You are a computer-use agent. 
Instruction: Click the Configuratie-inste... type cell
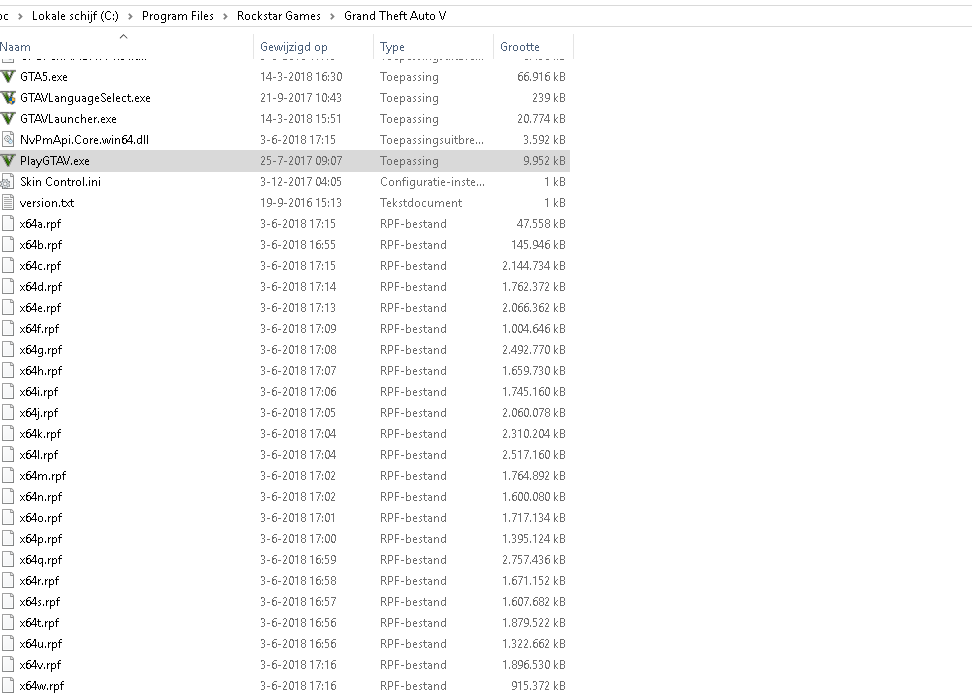point(433,182)
